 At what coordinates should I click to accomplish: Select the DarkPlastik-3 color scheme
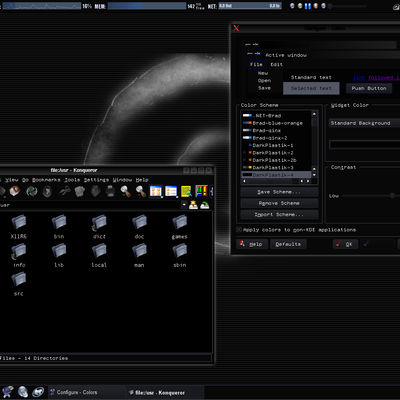pos(276,167)
